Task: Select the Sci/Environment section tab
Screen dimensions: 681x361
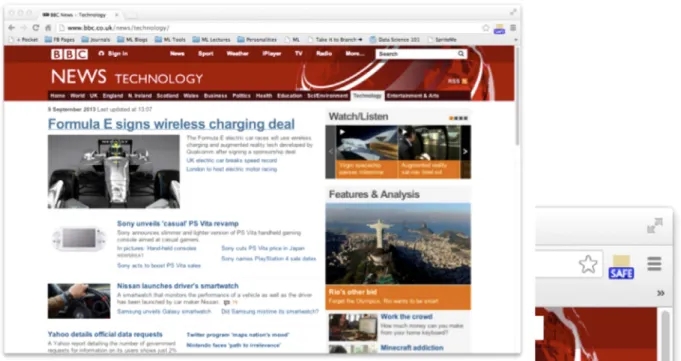Action: [327, 96]
